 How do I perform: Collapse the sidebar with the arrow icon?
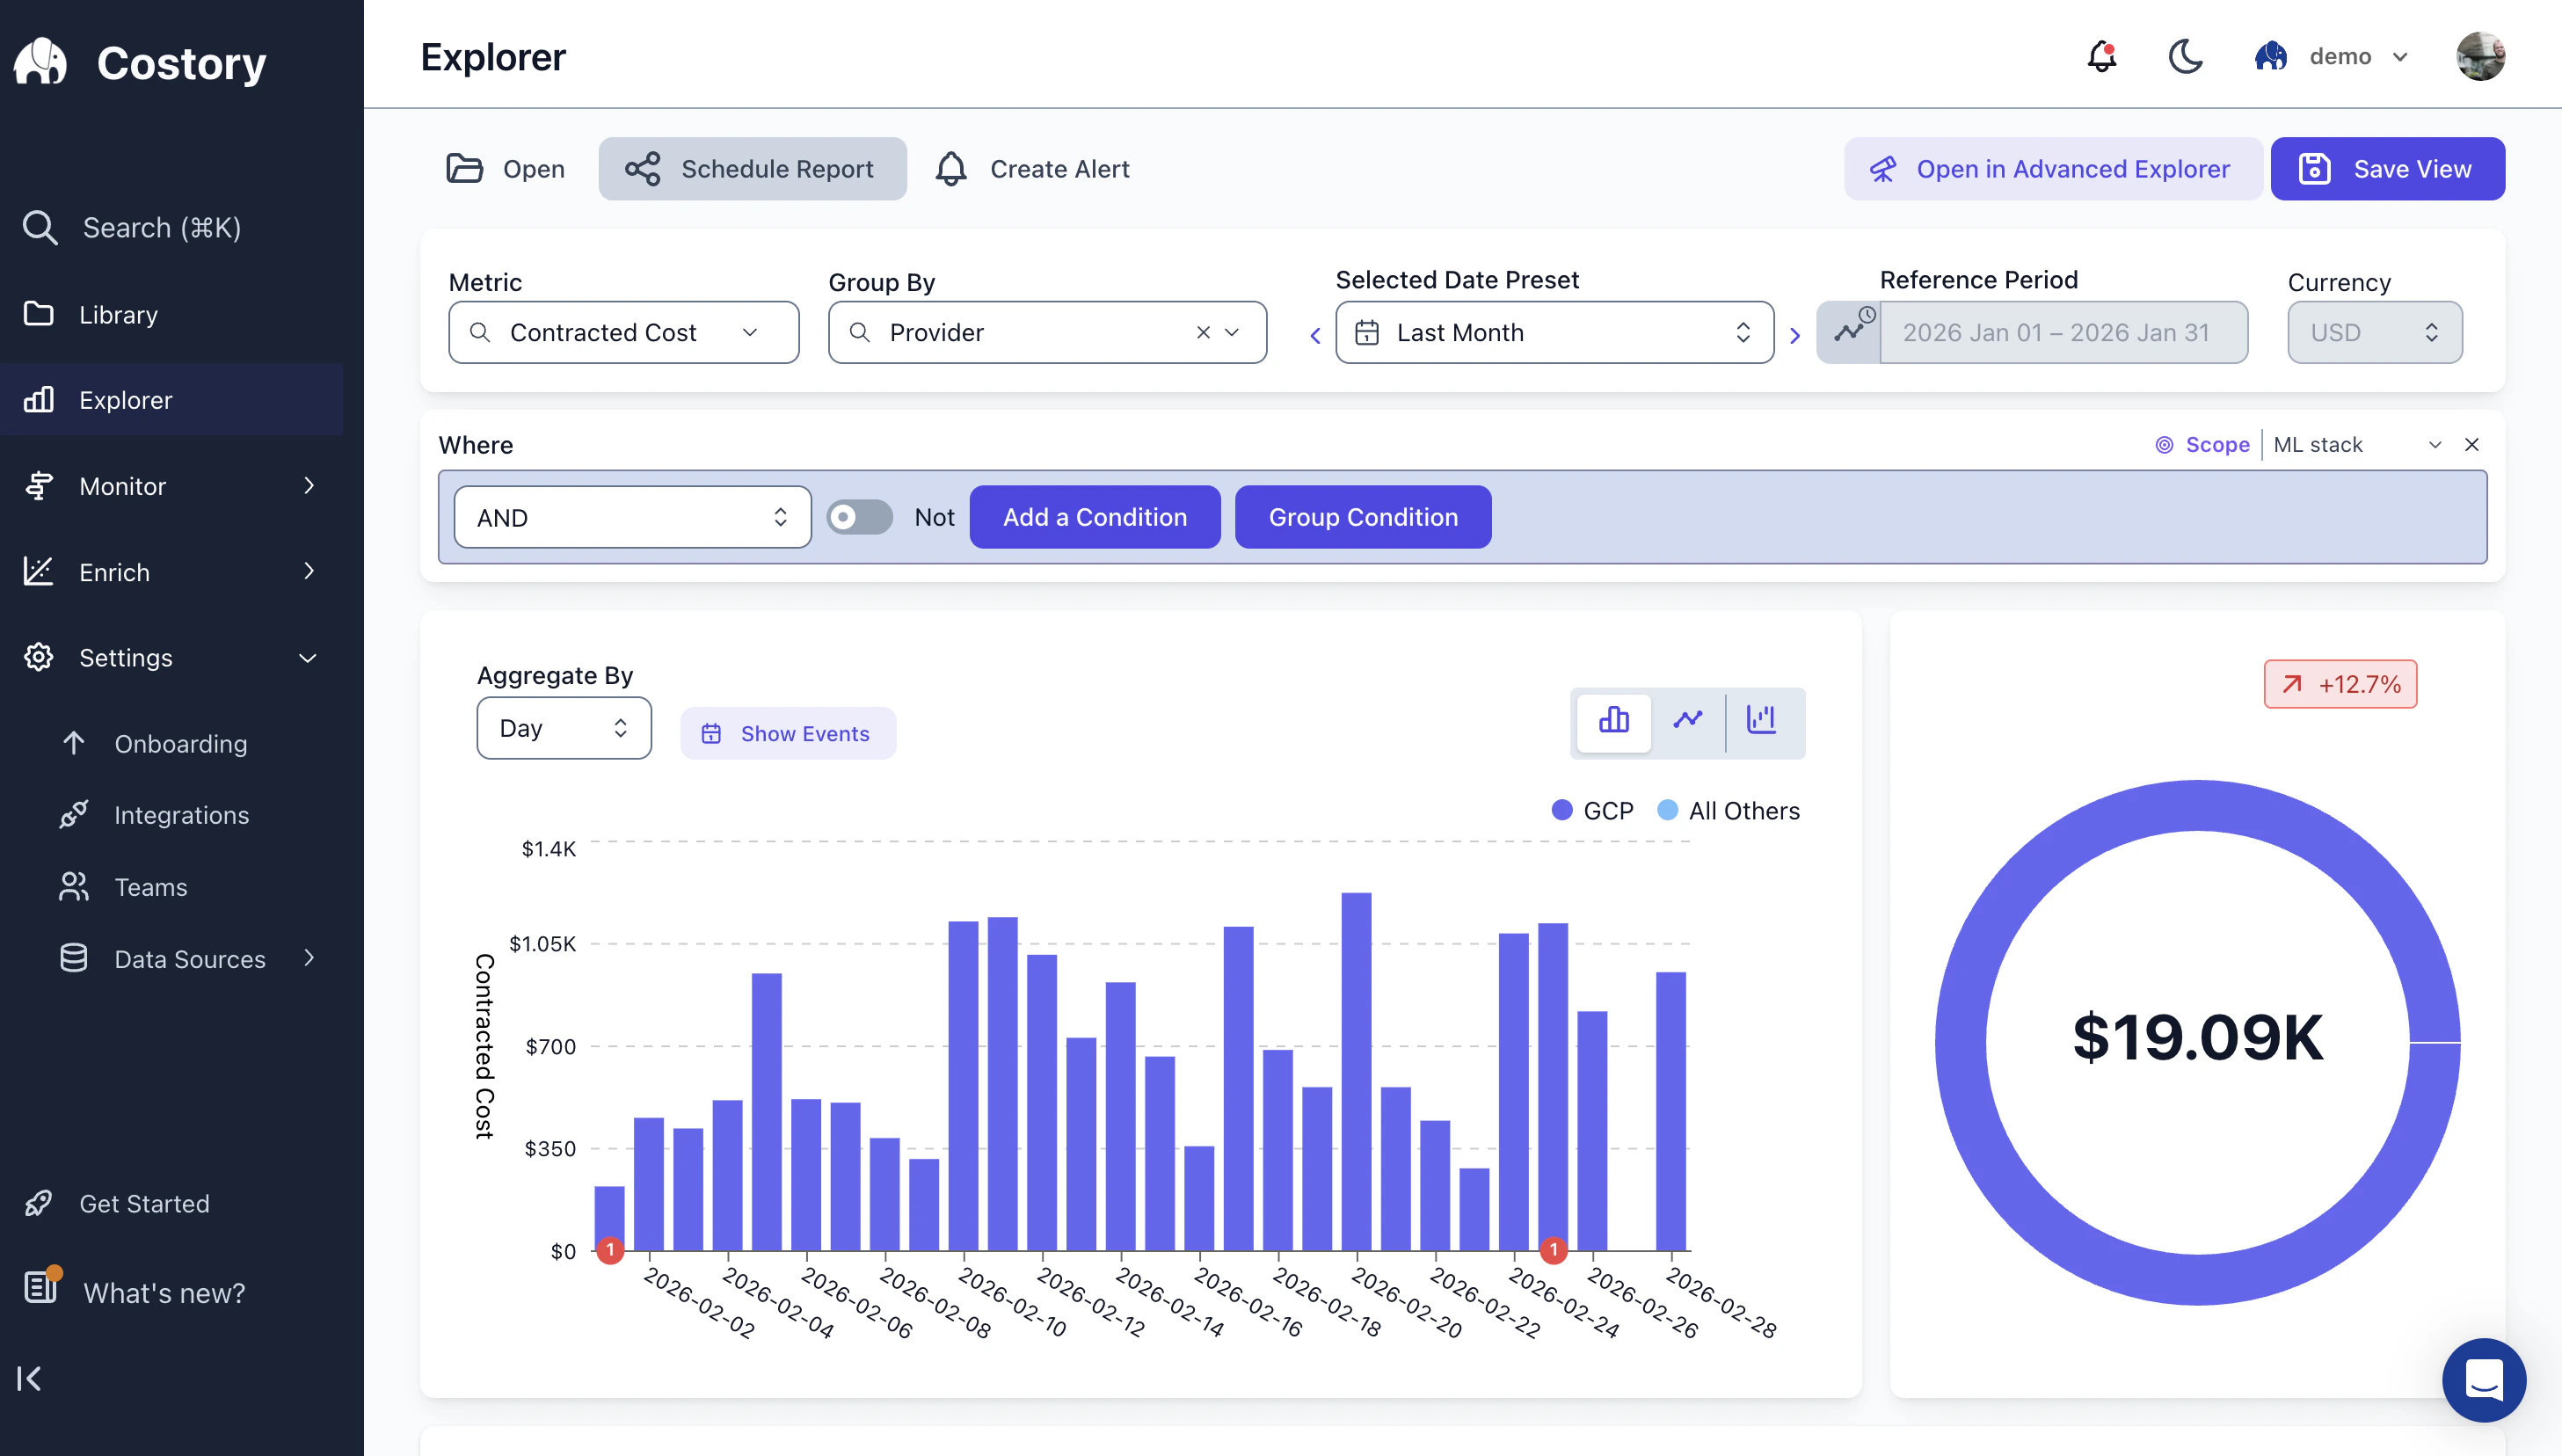31,1378
